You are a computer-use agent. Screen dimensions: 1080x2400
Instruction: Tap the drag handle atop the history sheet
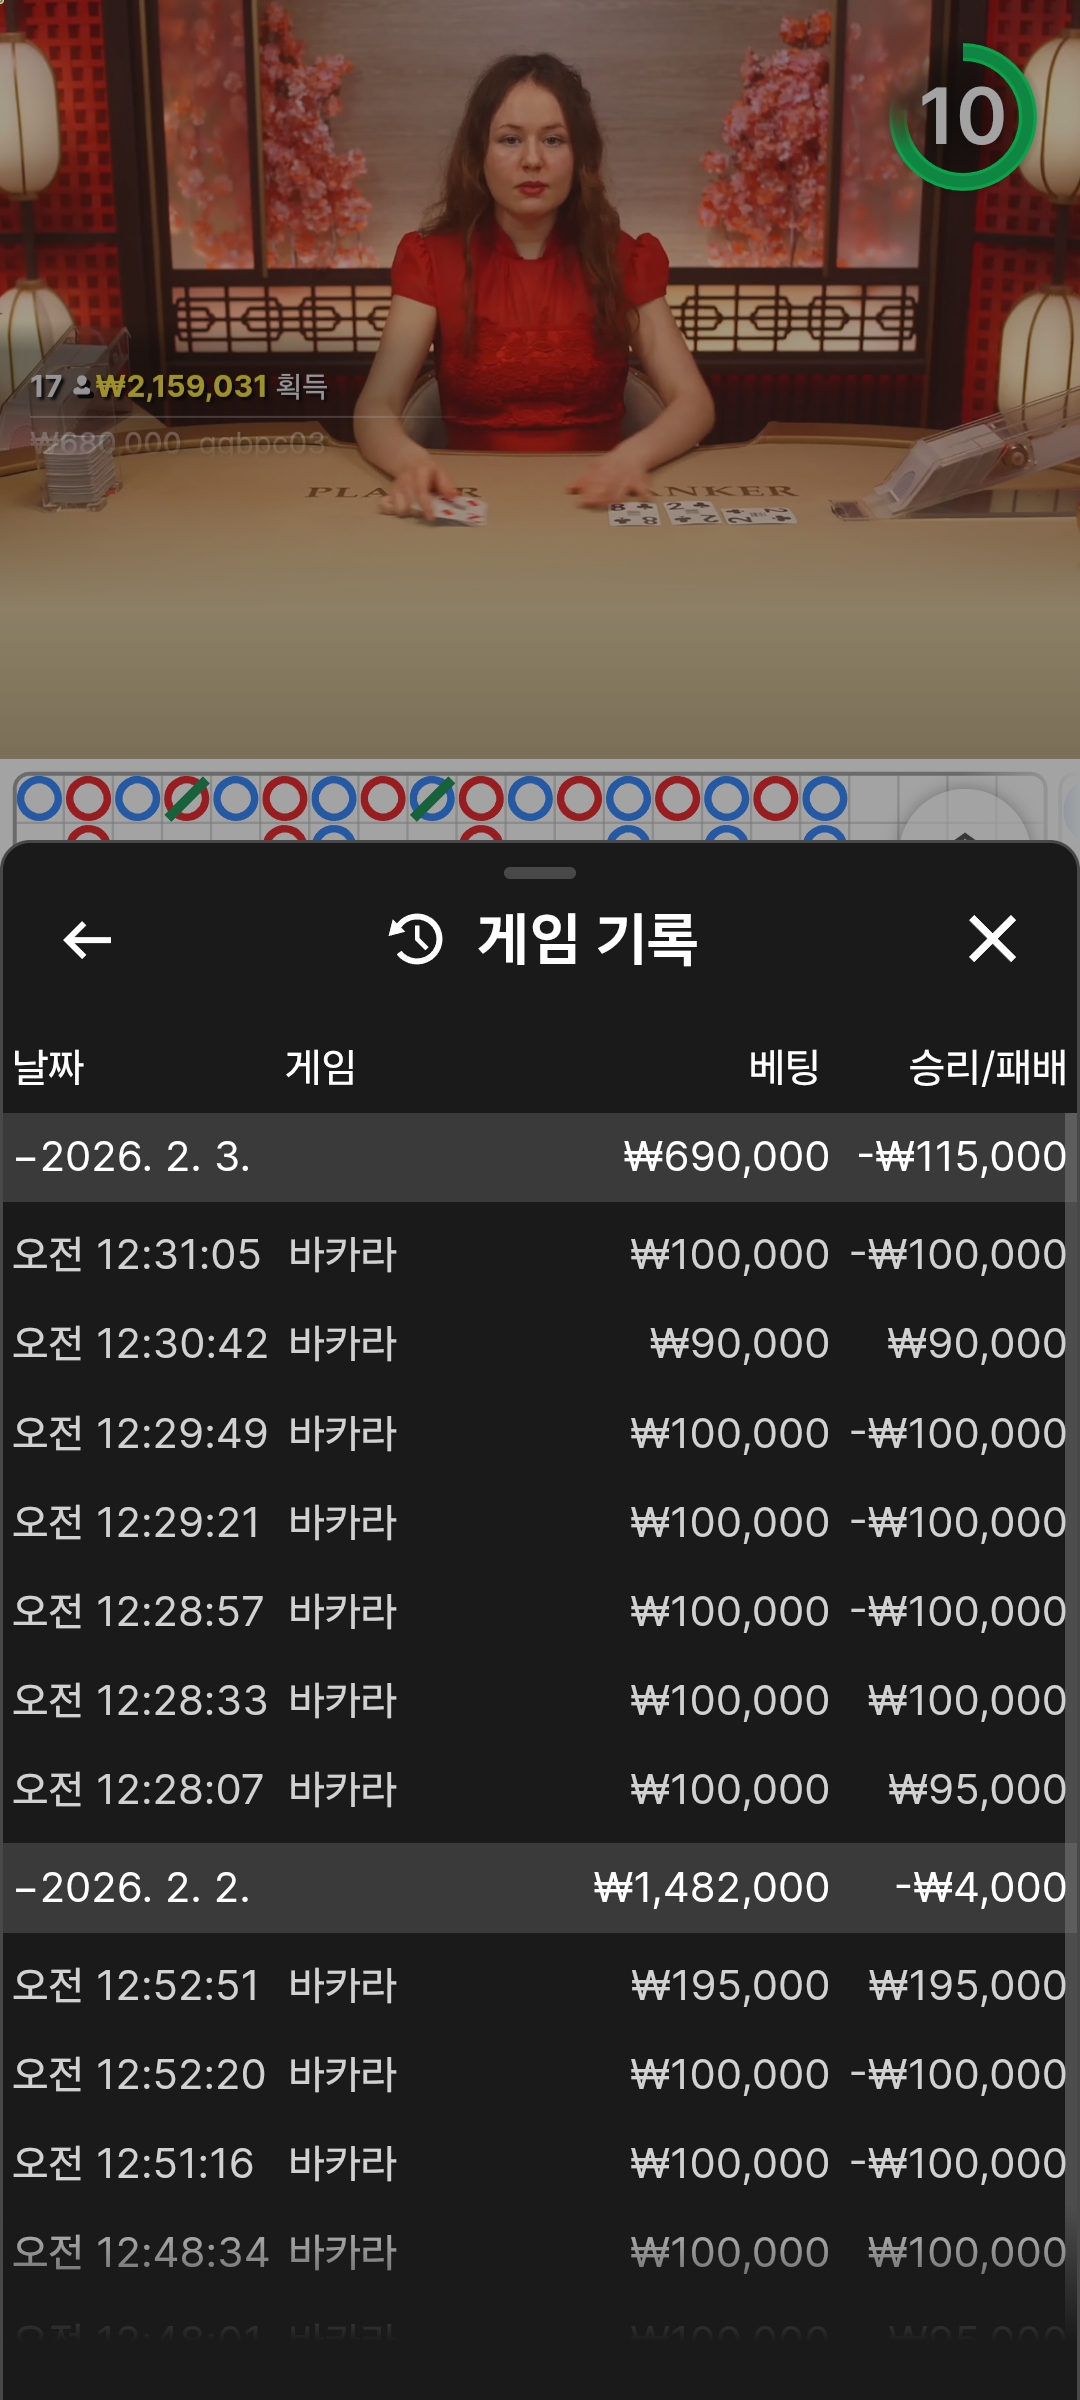click(x=540, y=873)
